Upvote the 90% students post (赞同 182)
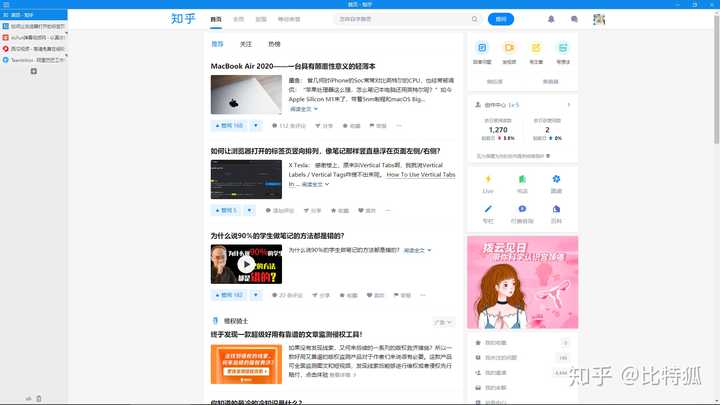Screen dimensions: 720x405 pyautogui.click(x=229, y=295)
